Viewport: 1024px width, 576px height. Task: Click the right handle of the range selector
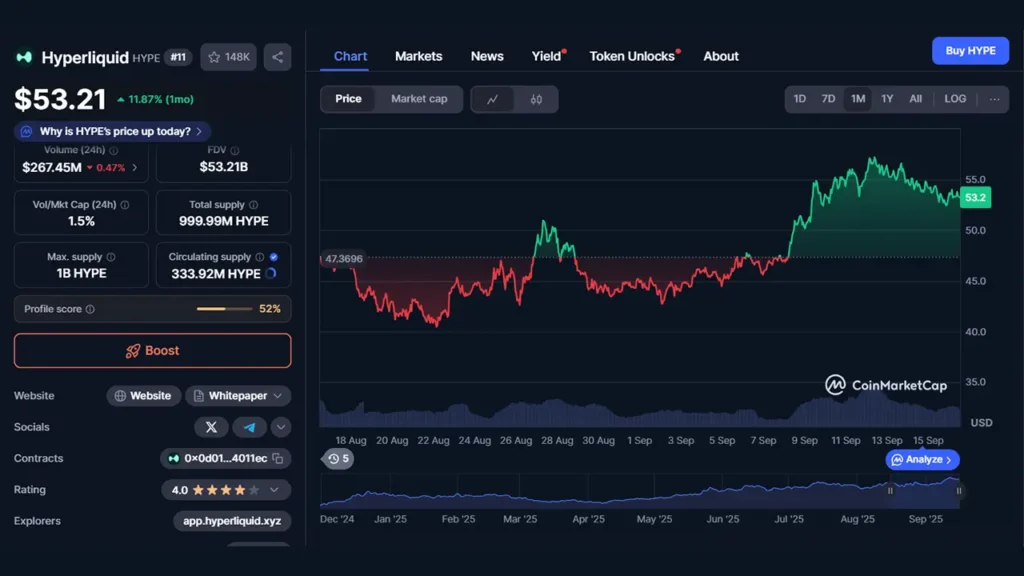(x=959, y=490)
